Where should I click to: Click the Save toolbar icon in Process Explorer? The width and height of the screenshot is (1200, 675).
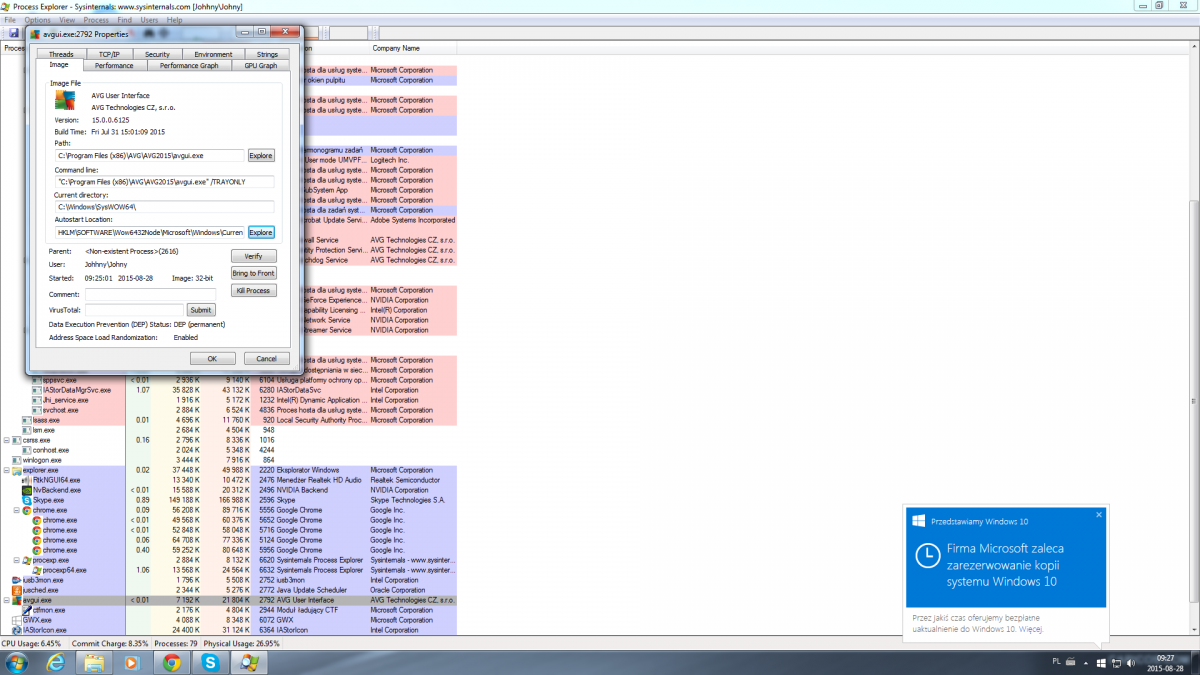tap(14, 33)
